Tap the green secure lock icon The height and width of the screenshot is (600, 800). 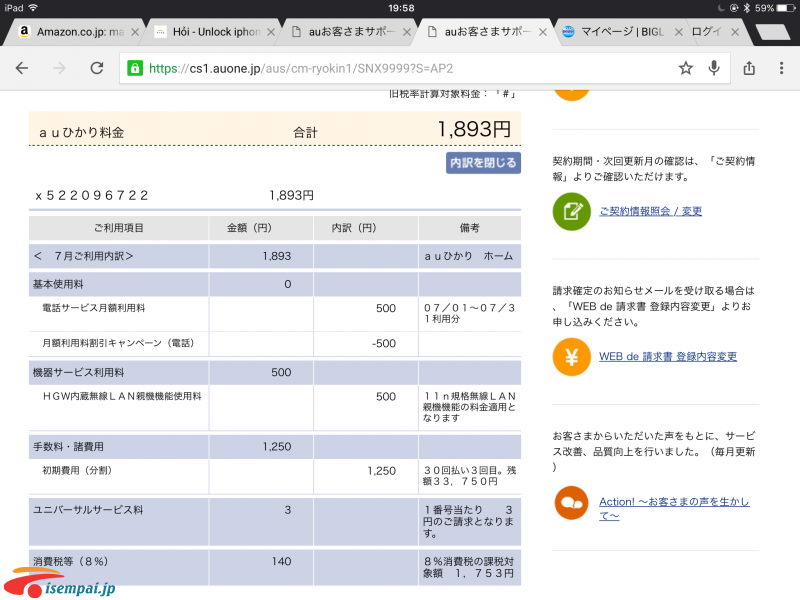coord(135,68)
